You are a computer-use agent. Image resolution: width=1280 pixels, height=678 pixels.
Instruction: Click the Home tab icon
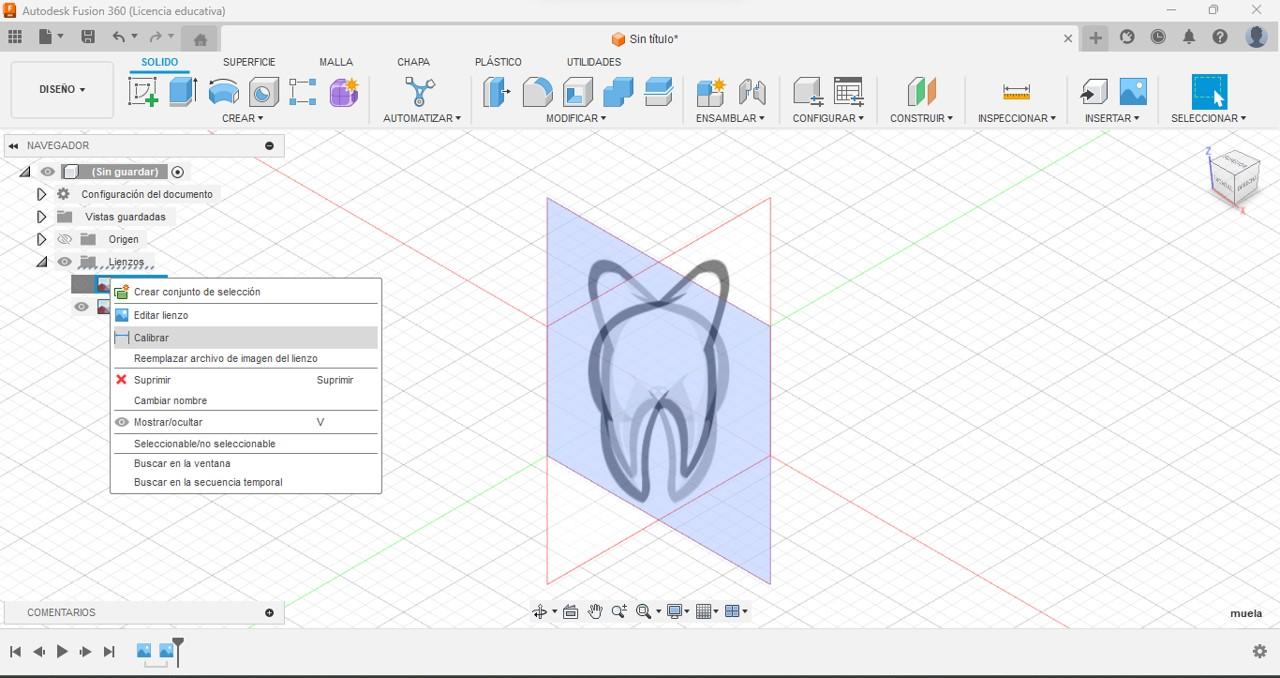coord(200,39)
